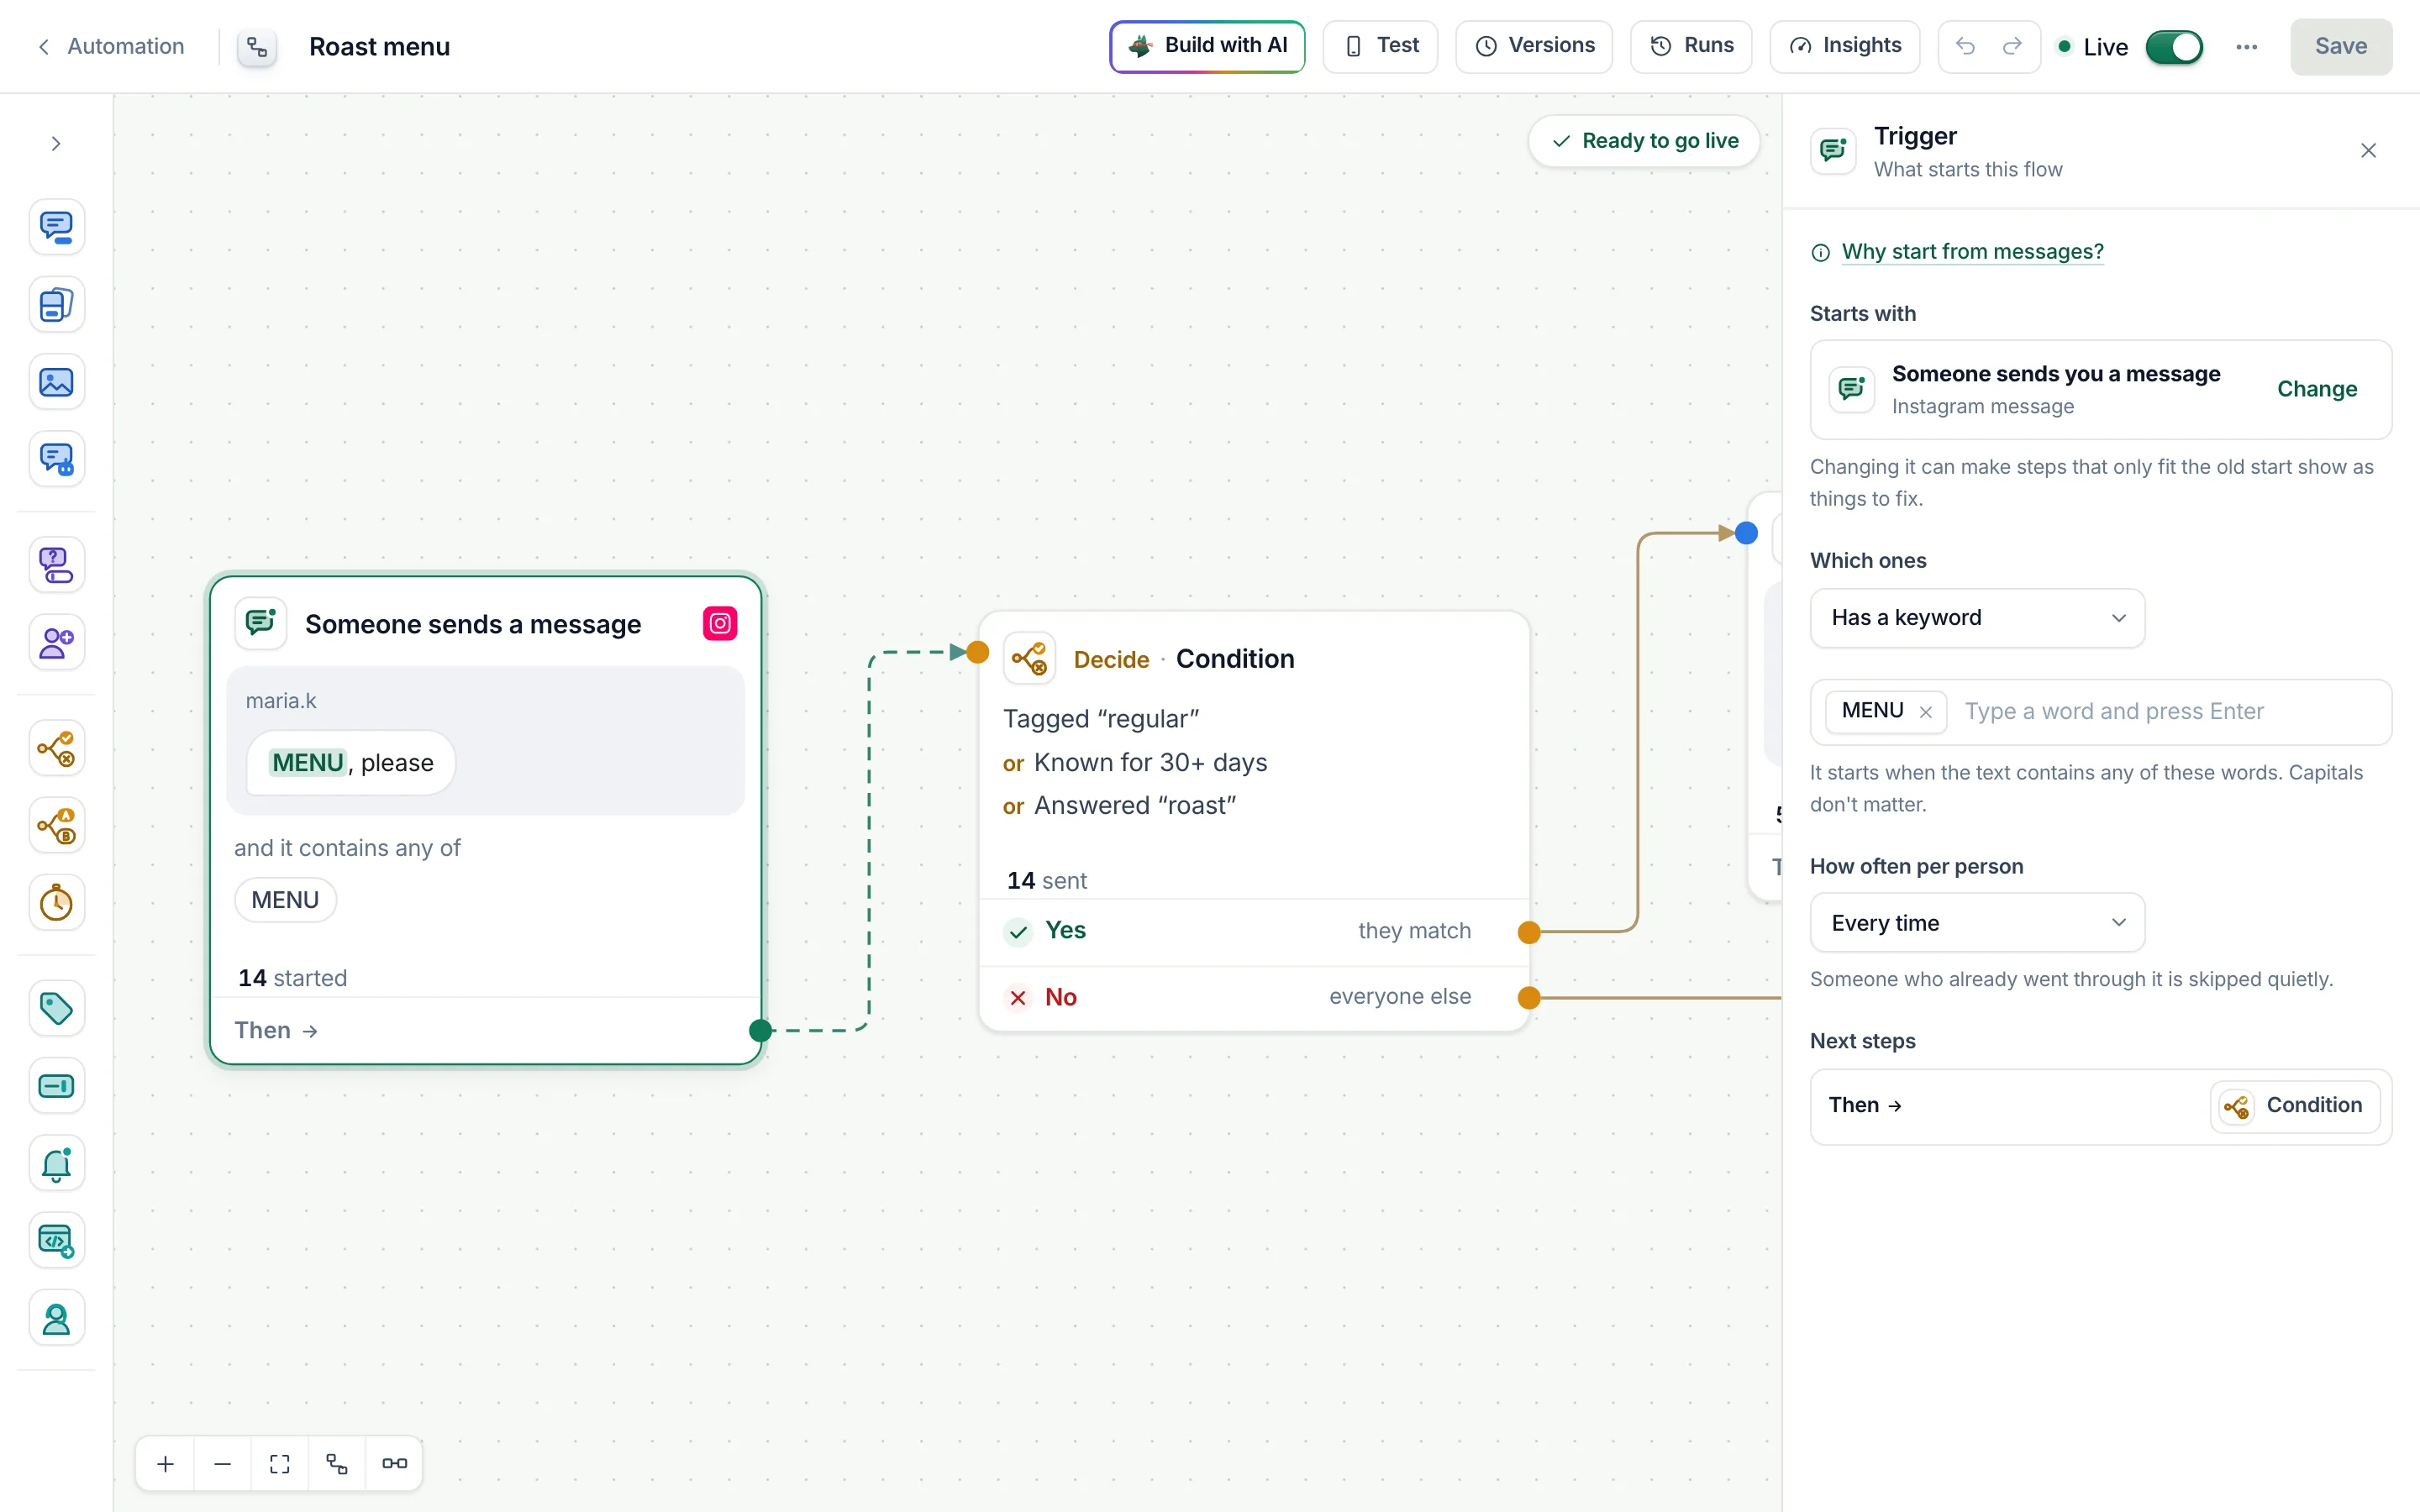Add an image block from the sidebar
The image size is (2420, 1512).
pos(56,382)
